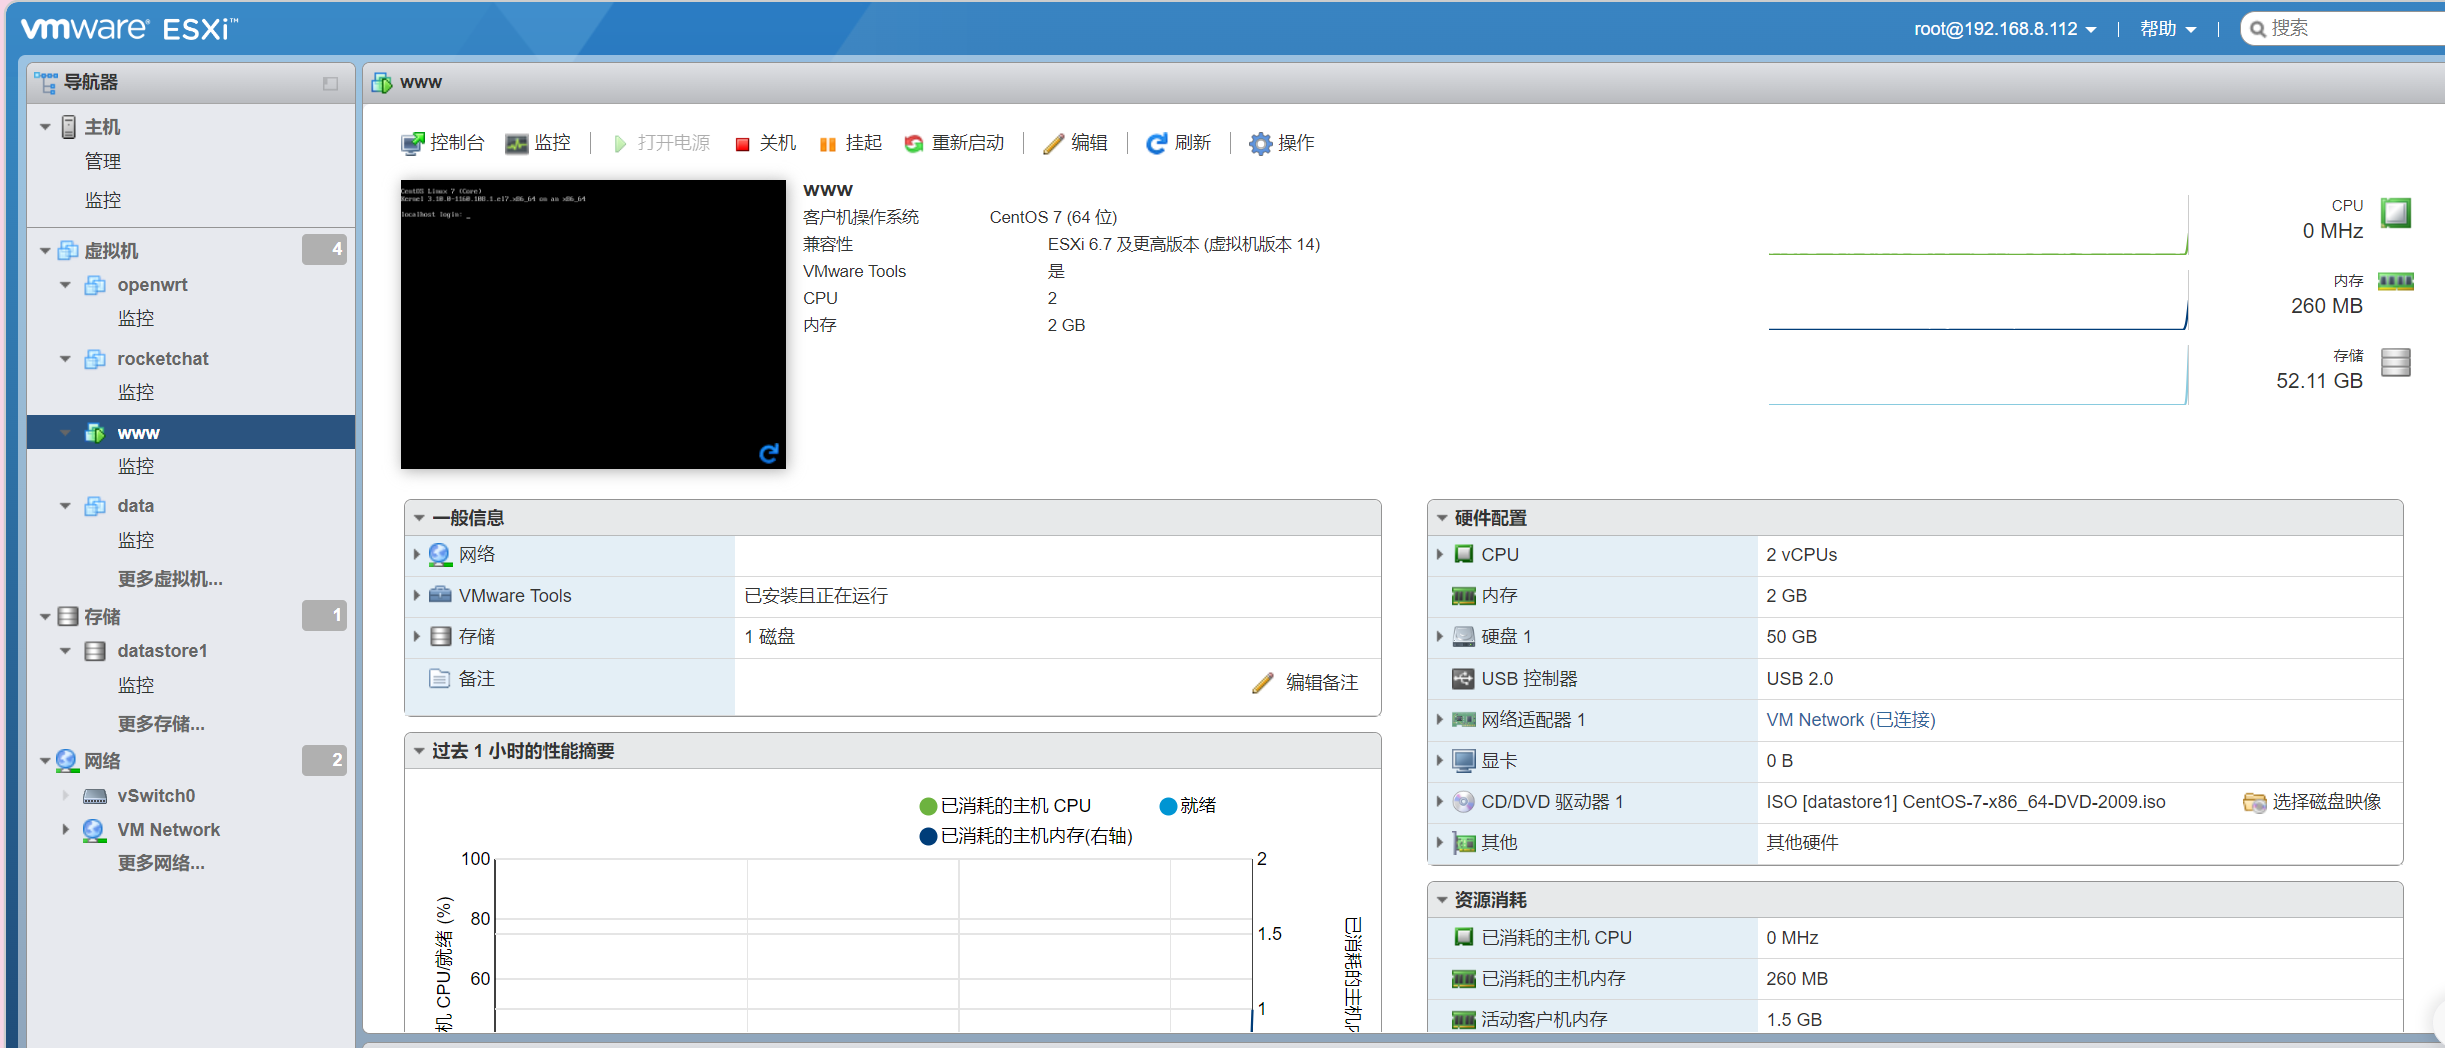Screen dimensions: 2445x1048
Task: Expand the 硬盘 1 hardware row
Action: (x=1439, y=636)
